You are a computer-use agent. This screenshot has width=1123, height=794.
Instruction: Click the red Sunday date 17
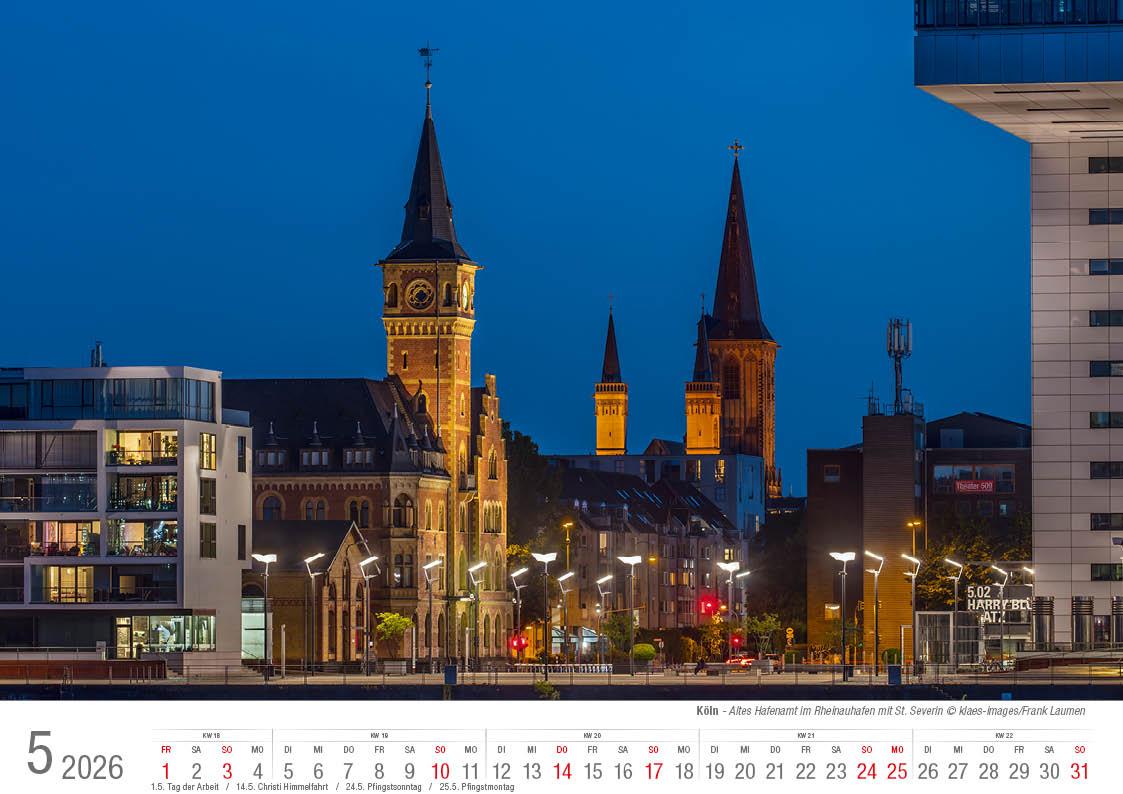tap(654, 772)
